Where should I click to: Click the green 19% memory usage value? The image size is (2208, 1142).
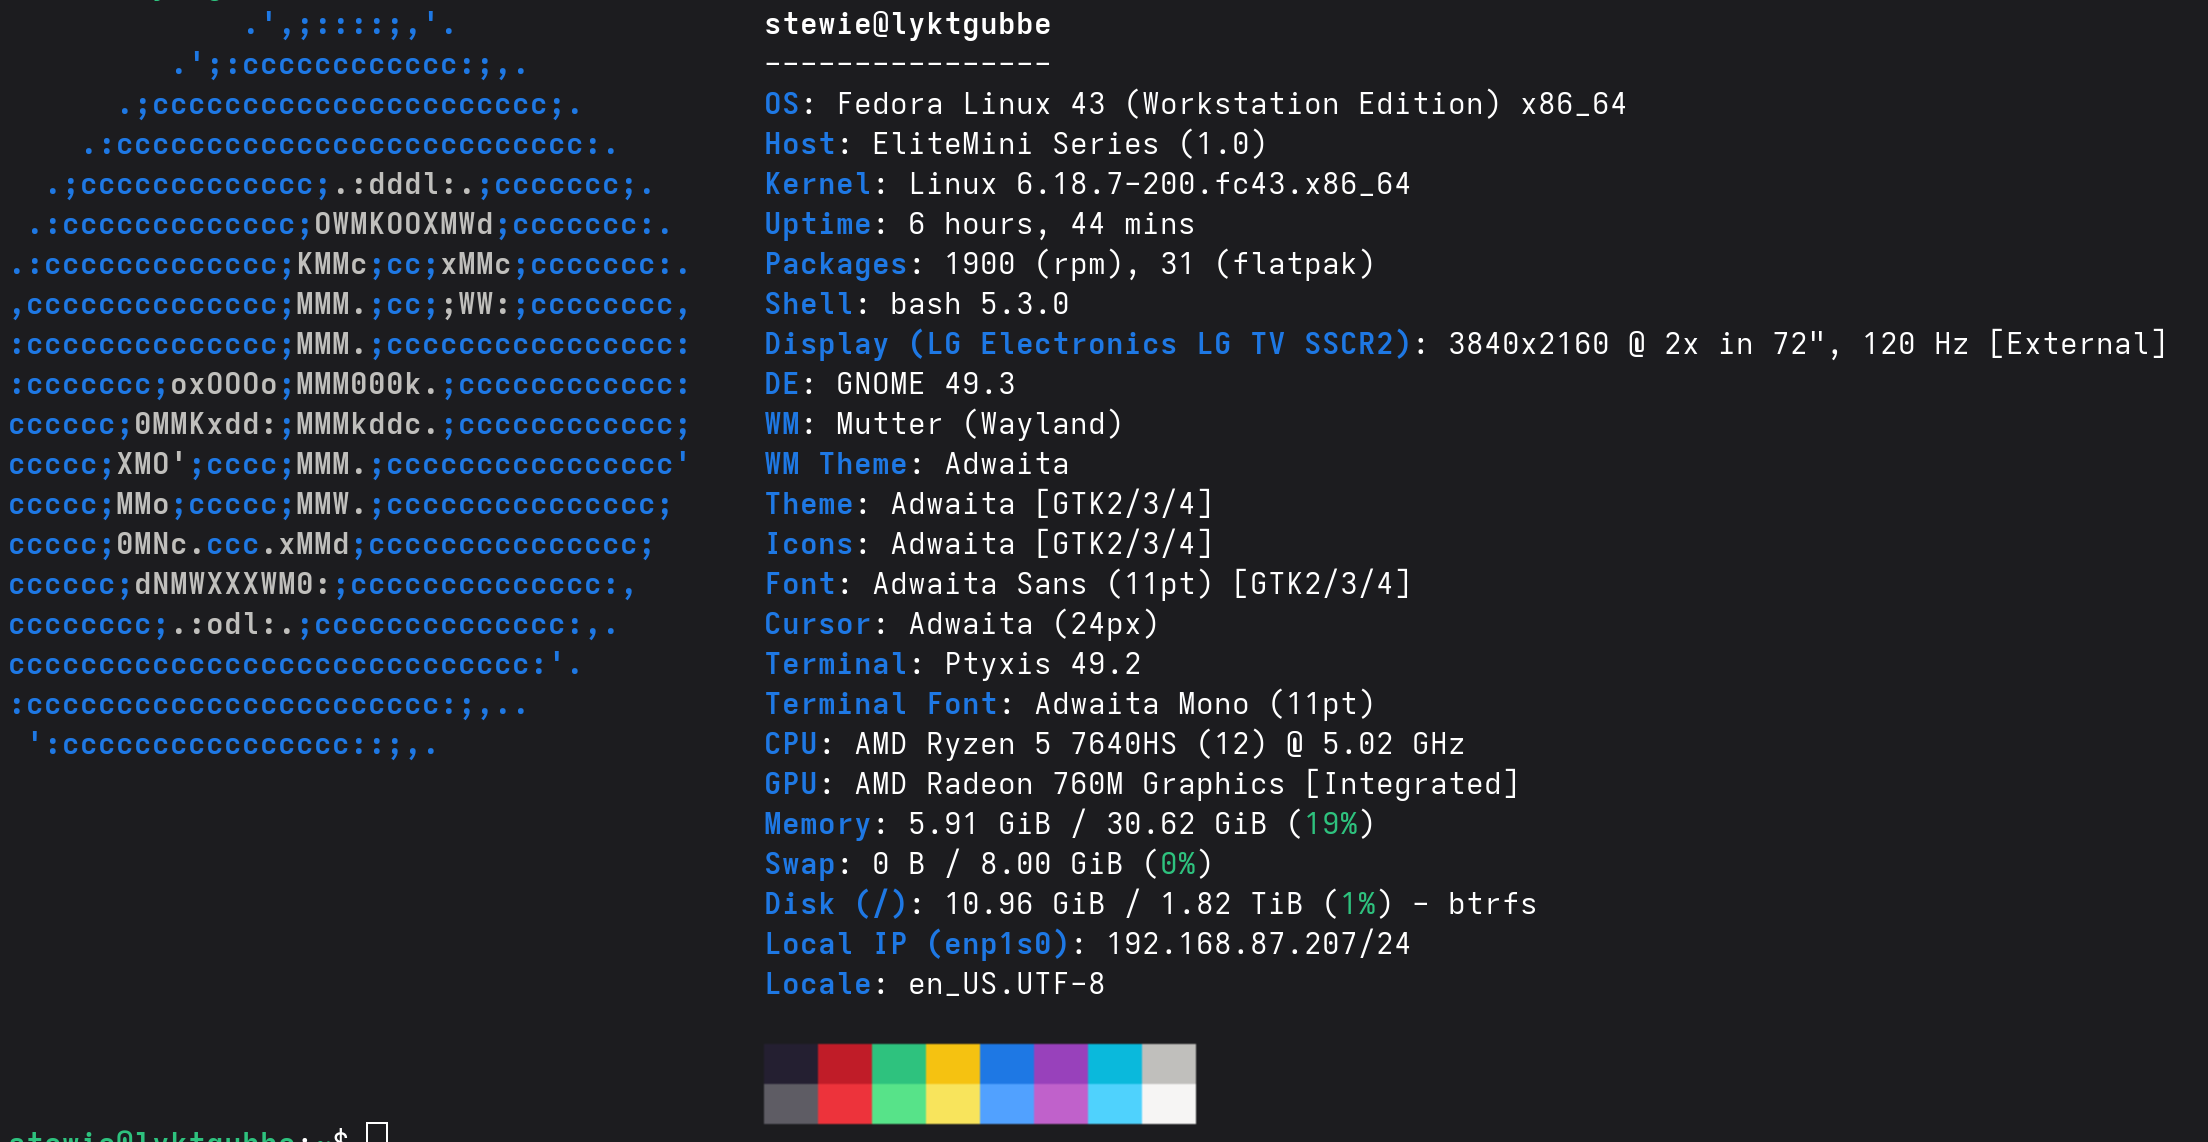pos(1331,824)
